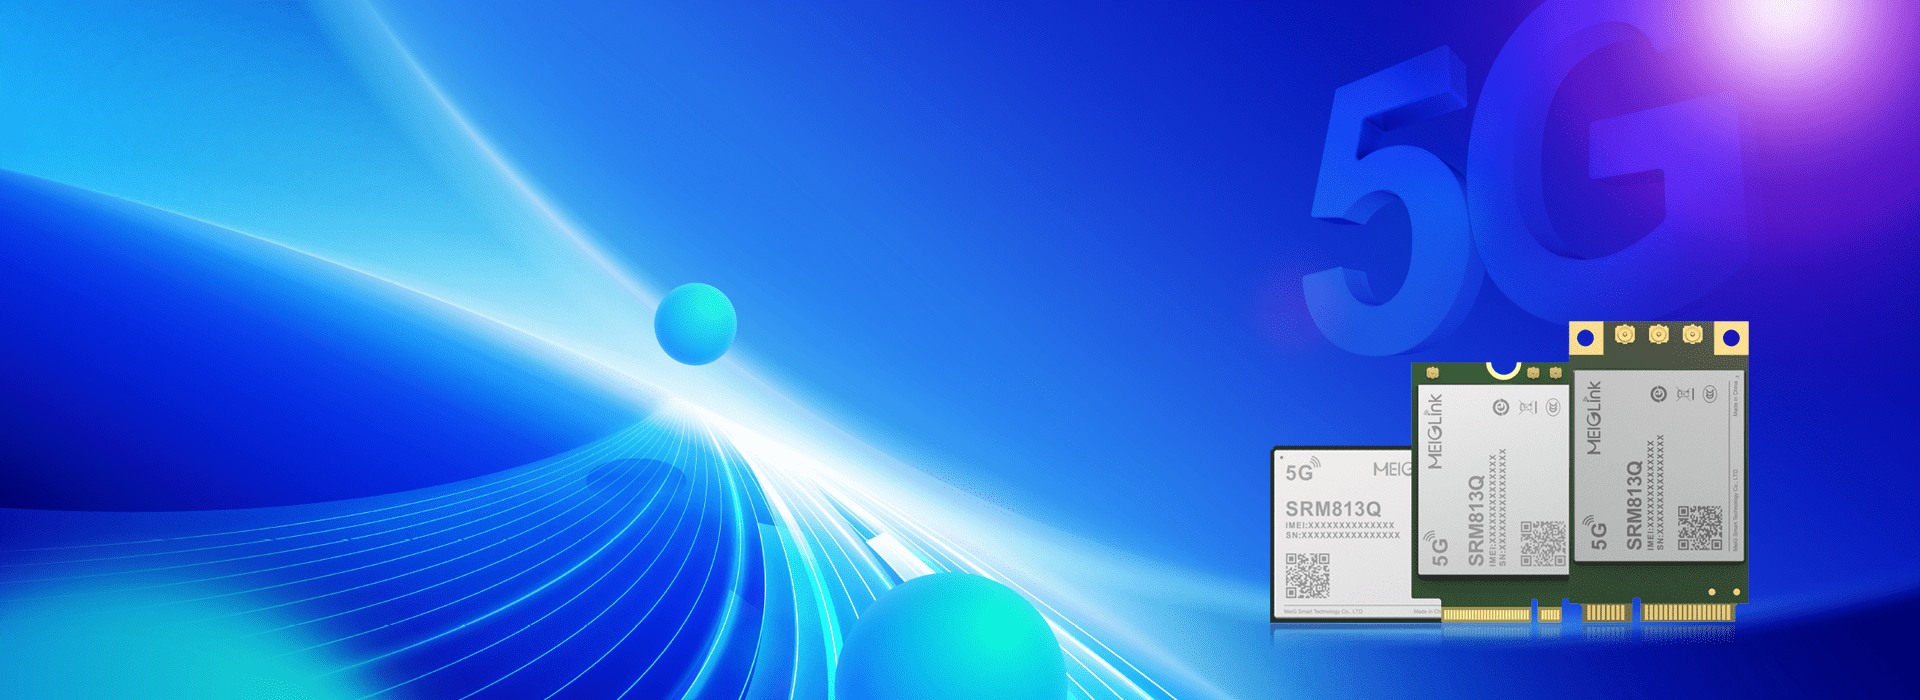Viewport: 1920px width, 700px height.
Task: Click the large teal sphere at bottom
Action: click(x=950, y=640)
